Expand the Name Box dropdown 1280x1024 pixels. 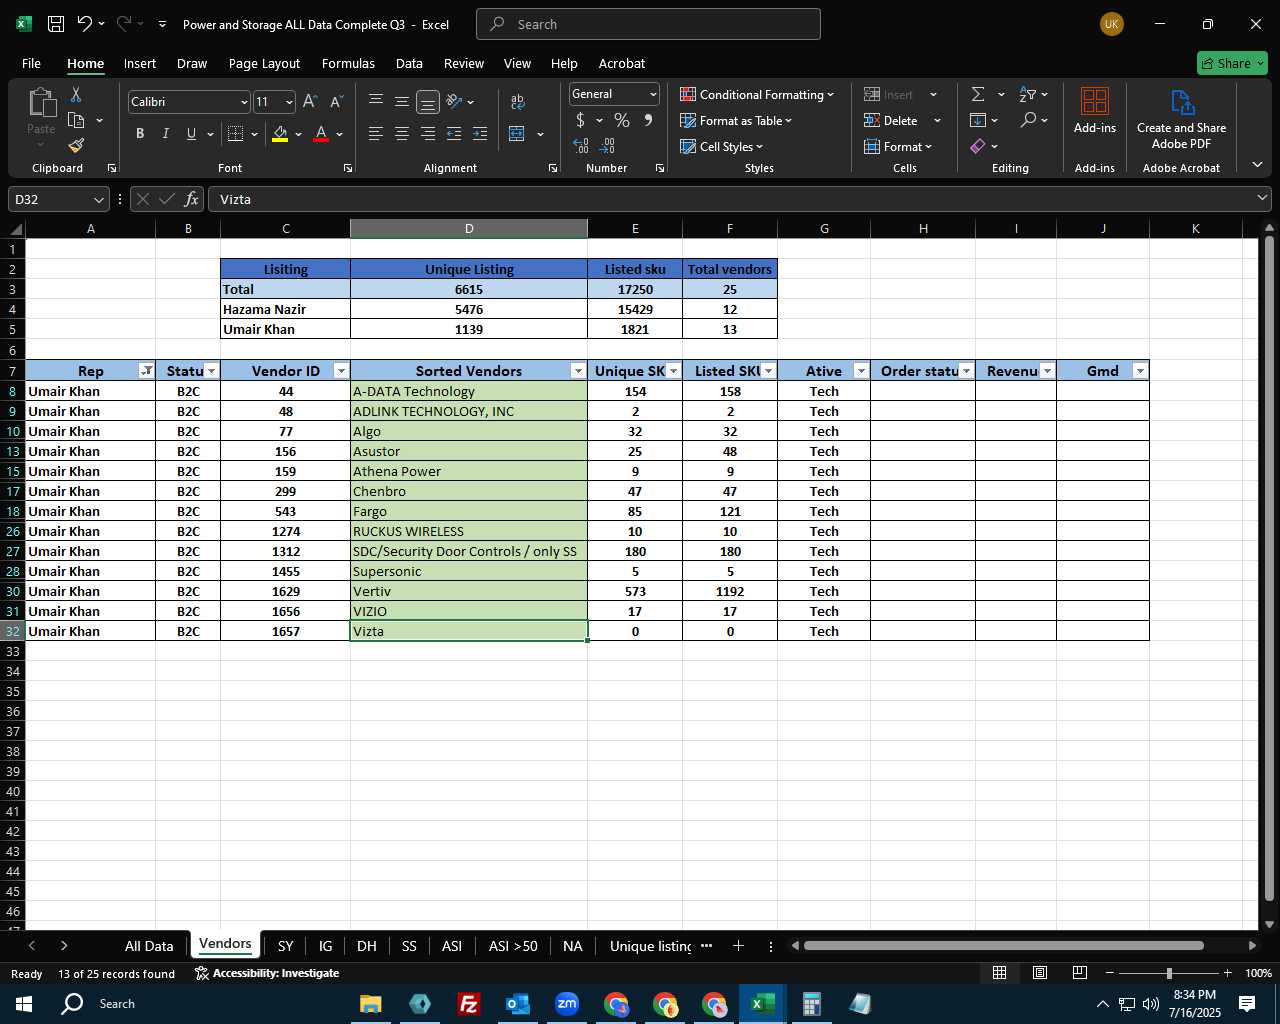pos(98,199)
